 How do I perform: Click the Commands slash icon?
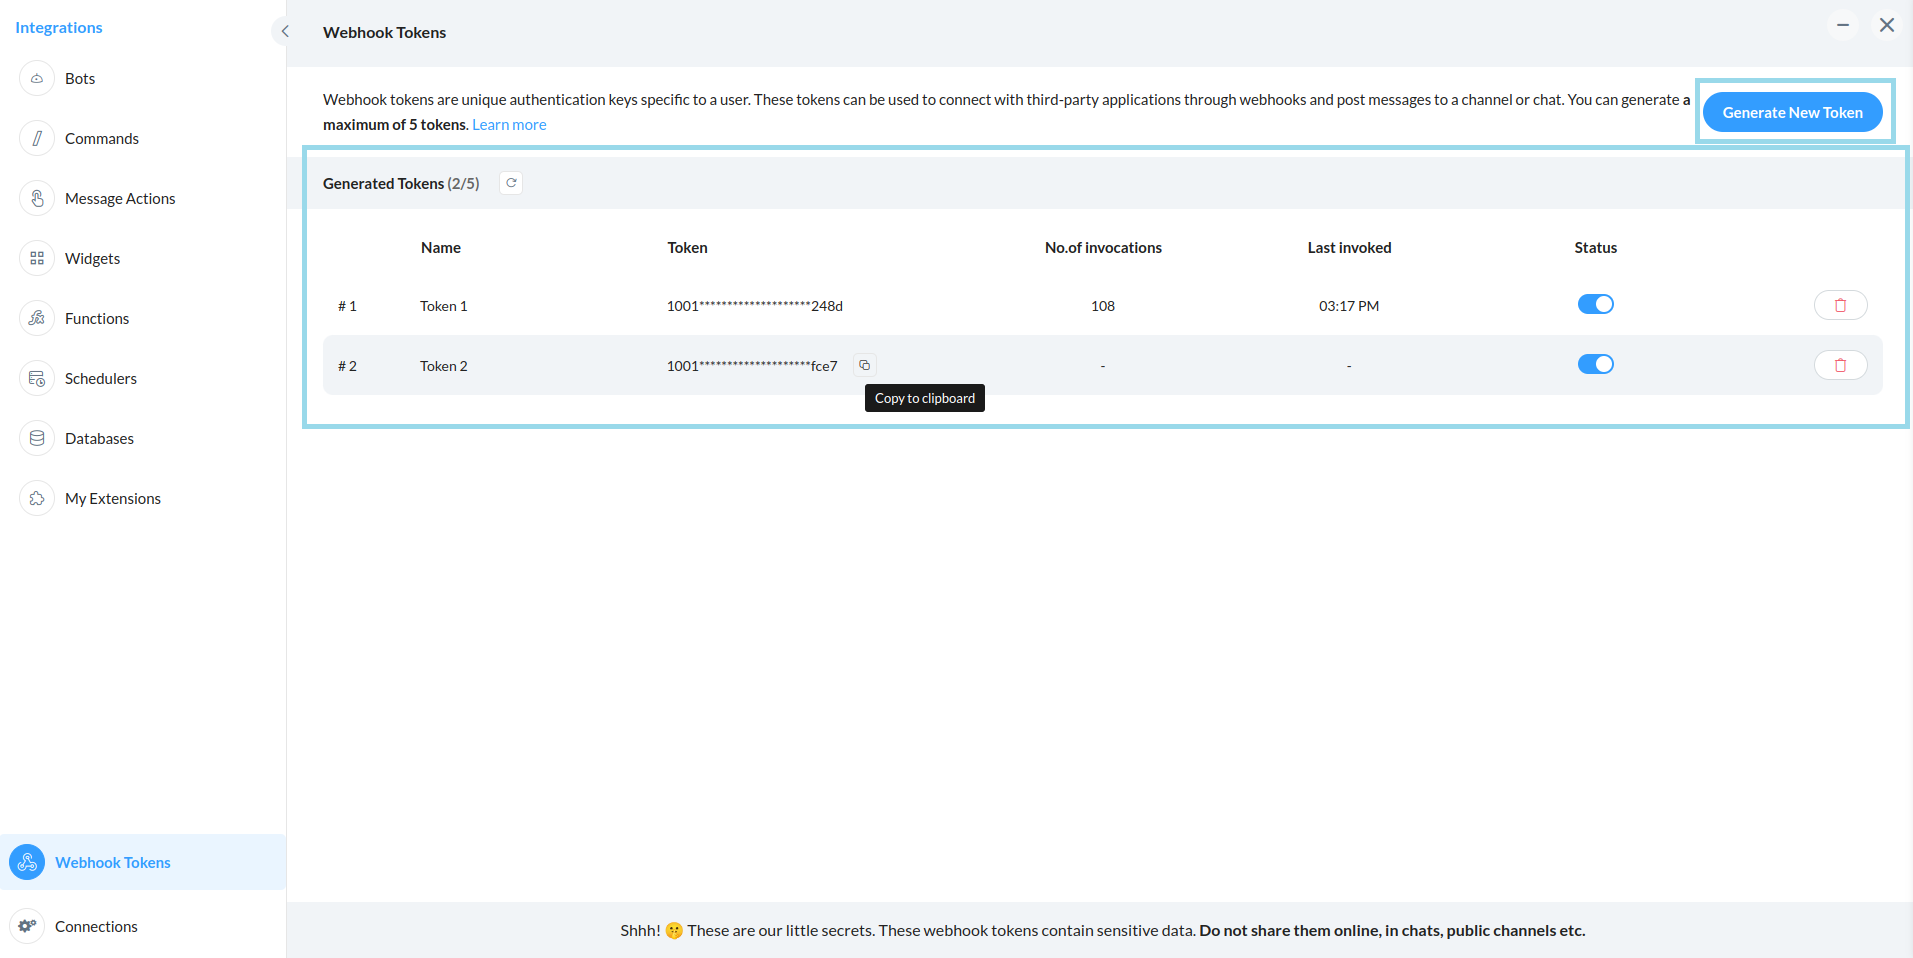[x=37, y=138]
